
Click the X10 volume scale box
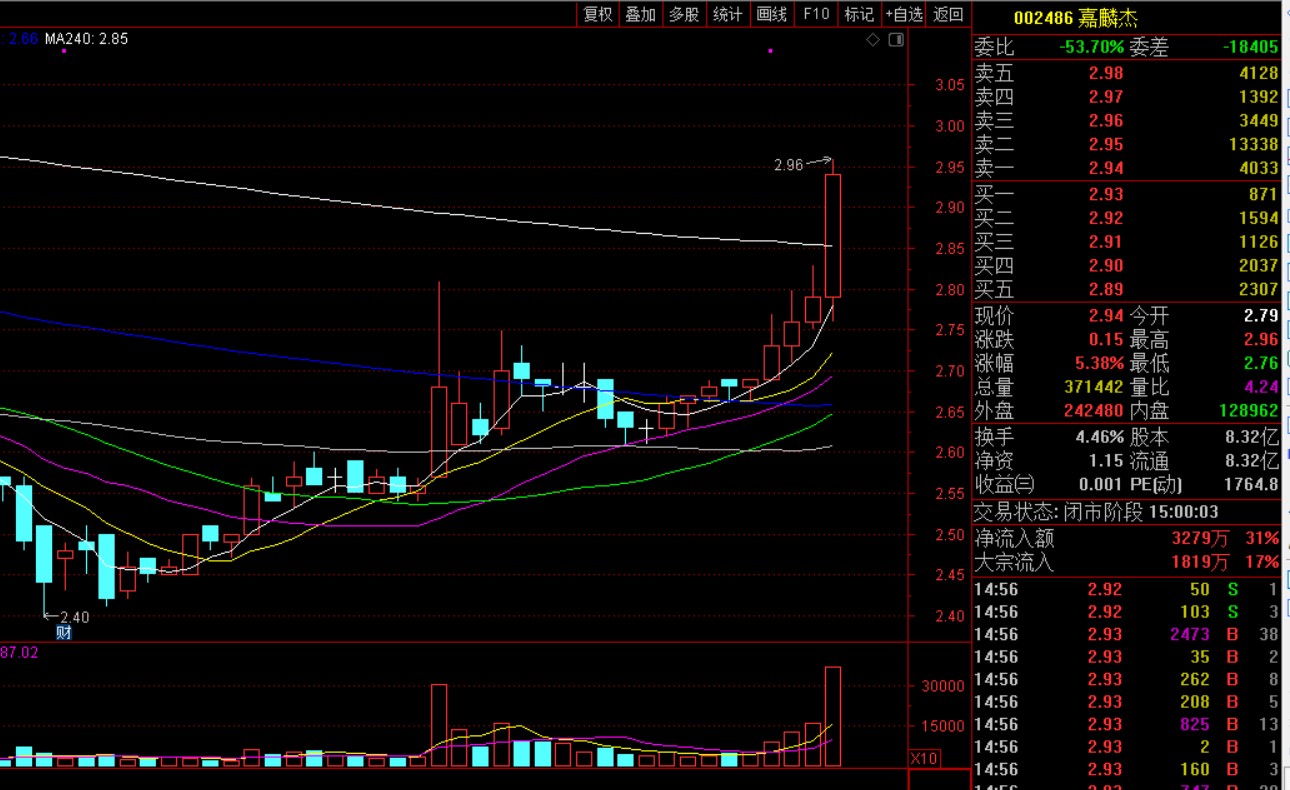coord(924,759)
